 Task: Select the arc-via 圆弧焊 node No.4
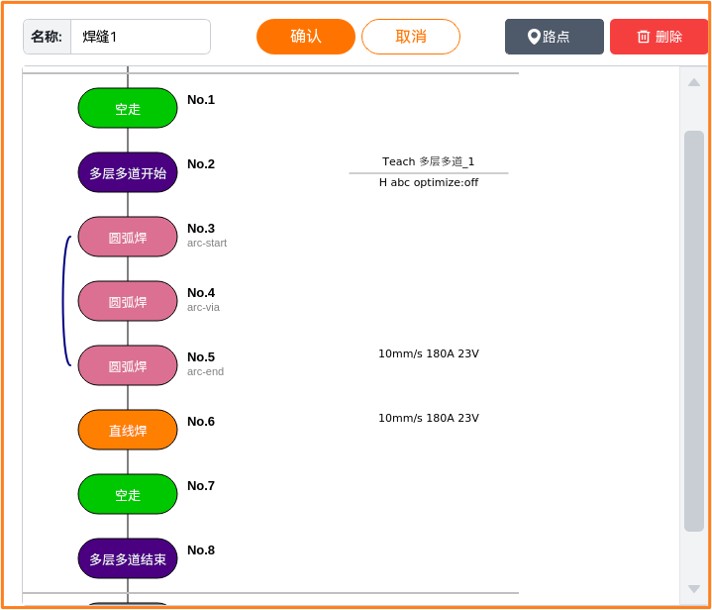pyautogui.click(x=128, y=301)
